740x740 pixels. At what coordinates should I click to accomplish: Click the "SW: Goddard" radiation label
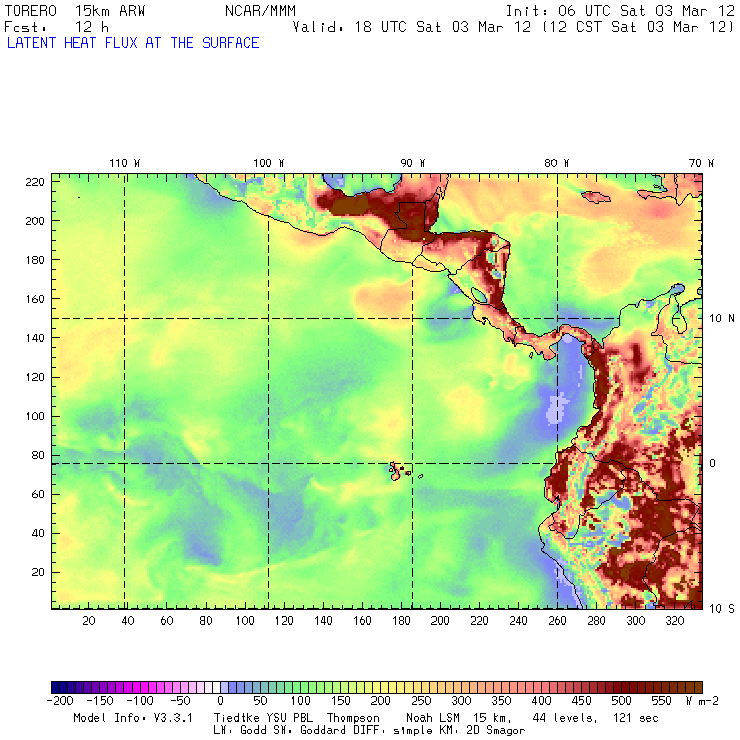coord(310,730)
